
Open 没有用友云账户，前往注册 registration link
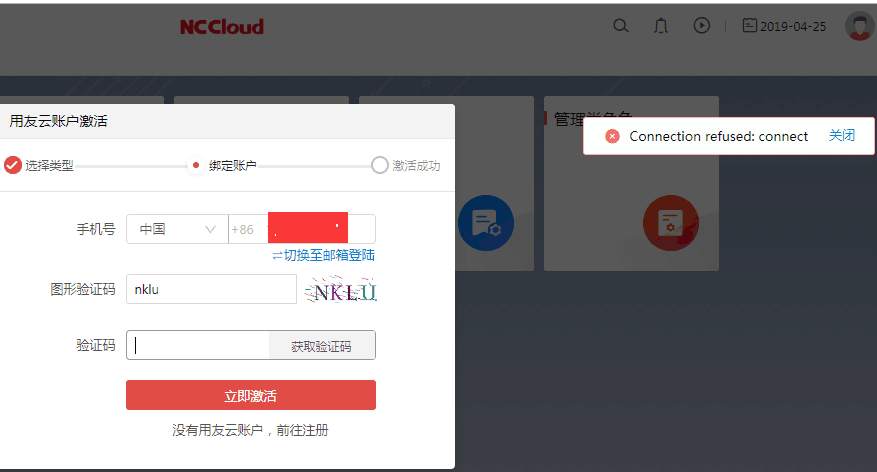tap(250, 430)
